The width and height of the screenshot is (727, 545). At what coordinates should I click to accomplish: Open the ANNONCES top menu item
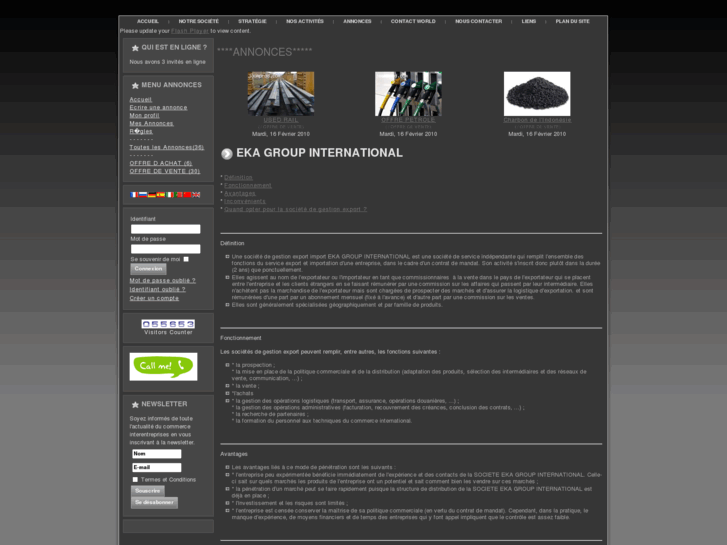[x=357, y=21]
